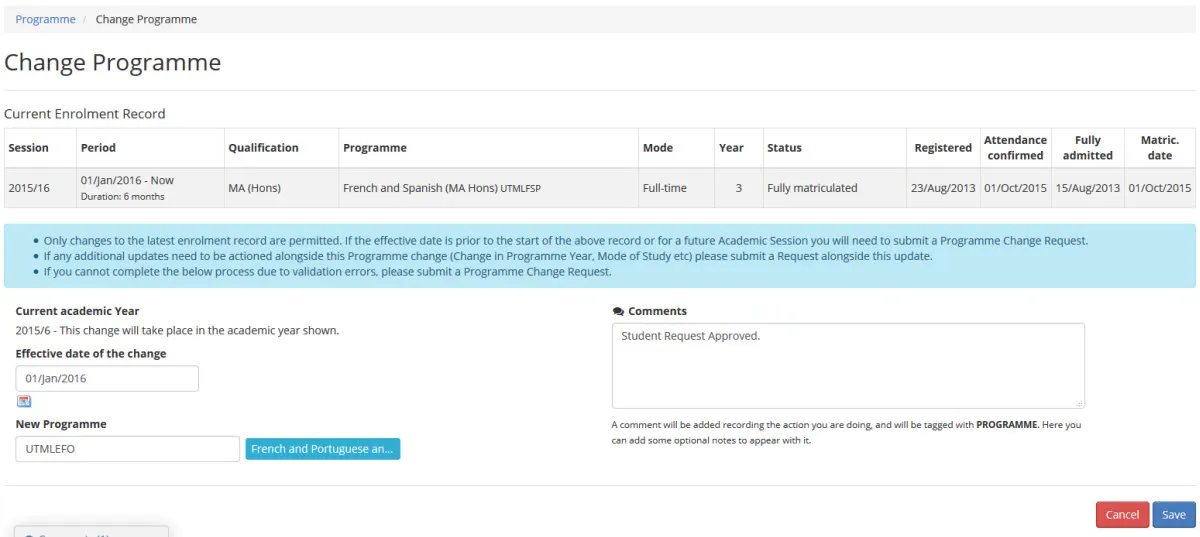
Task: Open the calendar date picker icon
Action: [24, 401]
